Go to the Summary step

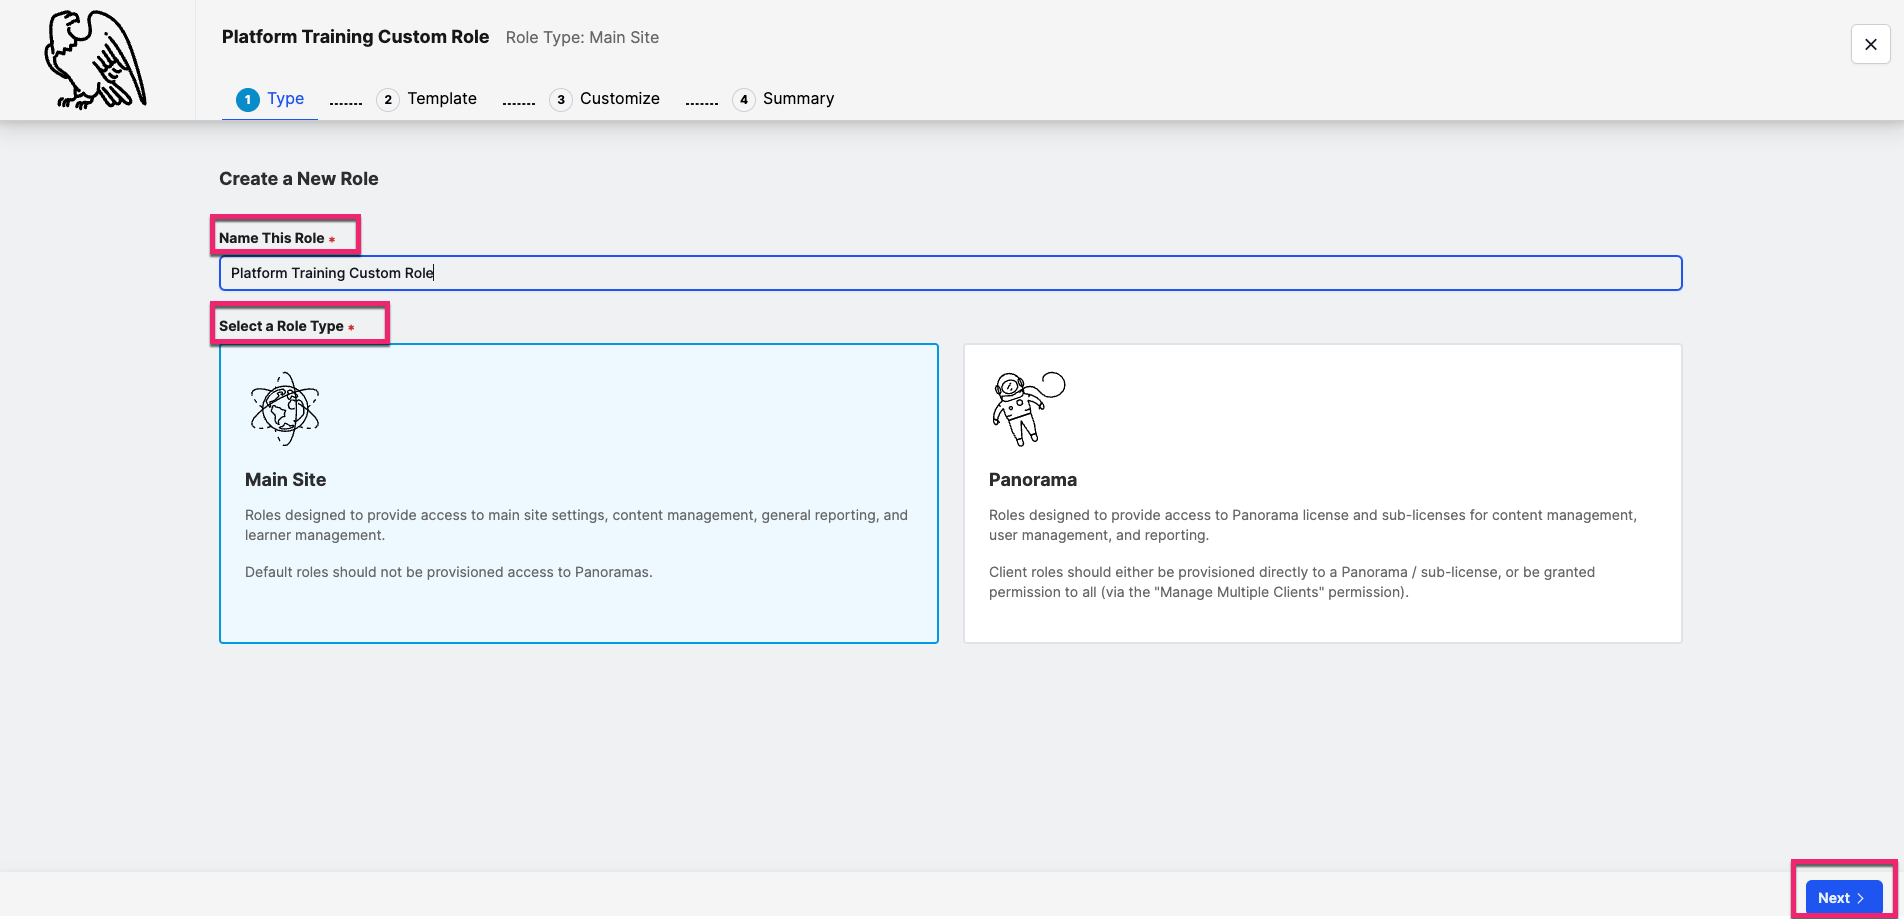[783, 99]
